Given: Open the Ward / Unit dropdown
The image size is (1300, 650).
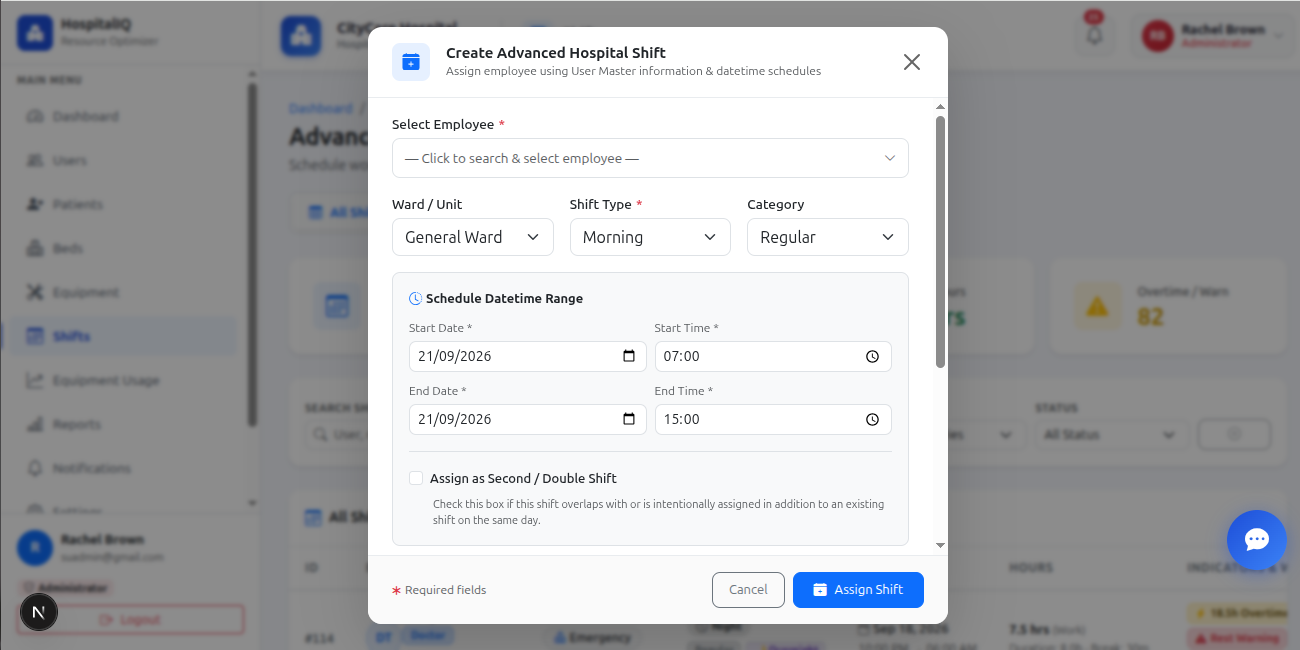Looking at the screenshot, I should [x=473, y=237].
